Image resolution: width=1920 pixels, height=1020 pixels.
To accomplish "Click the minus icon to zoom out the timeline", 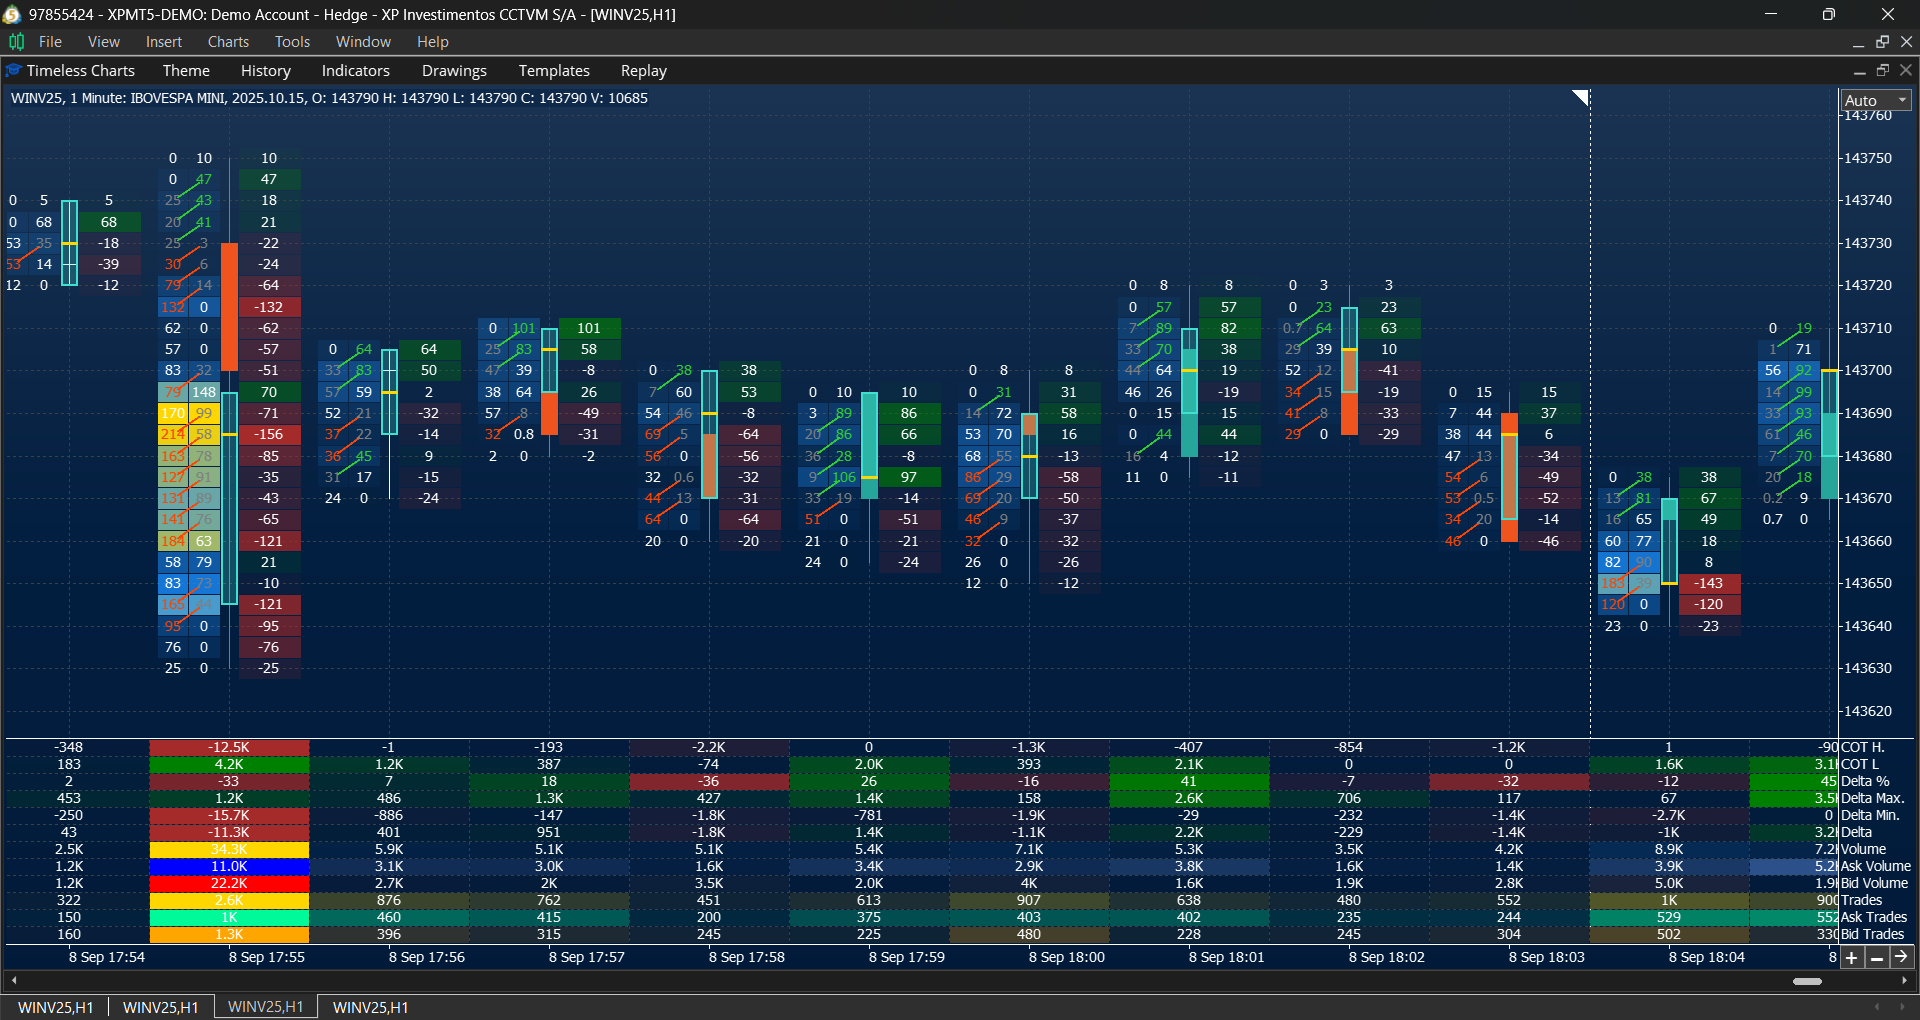I will click(1877, 957).
